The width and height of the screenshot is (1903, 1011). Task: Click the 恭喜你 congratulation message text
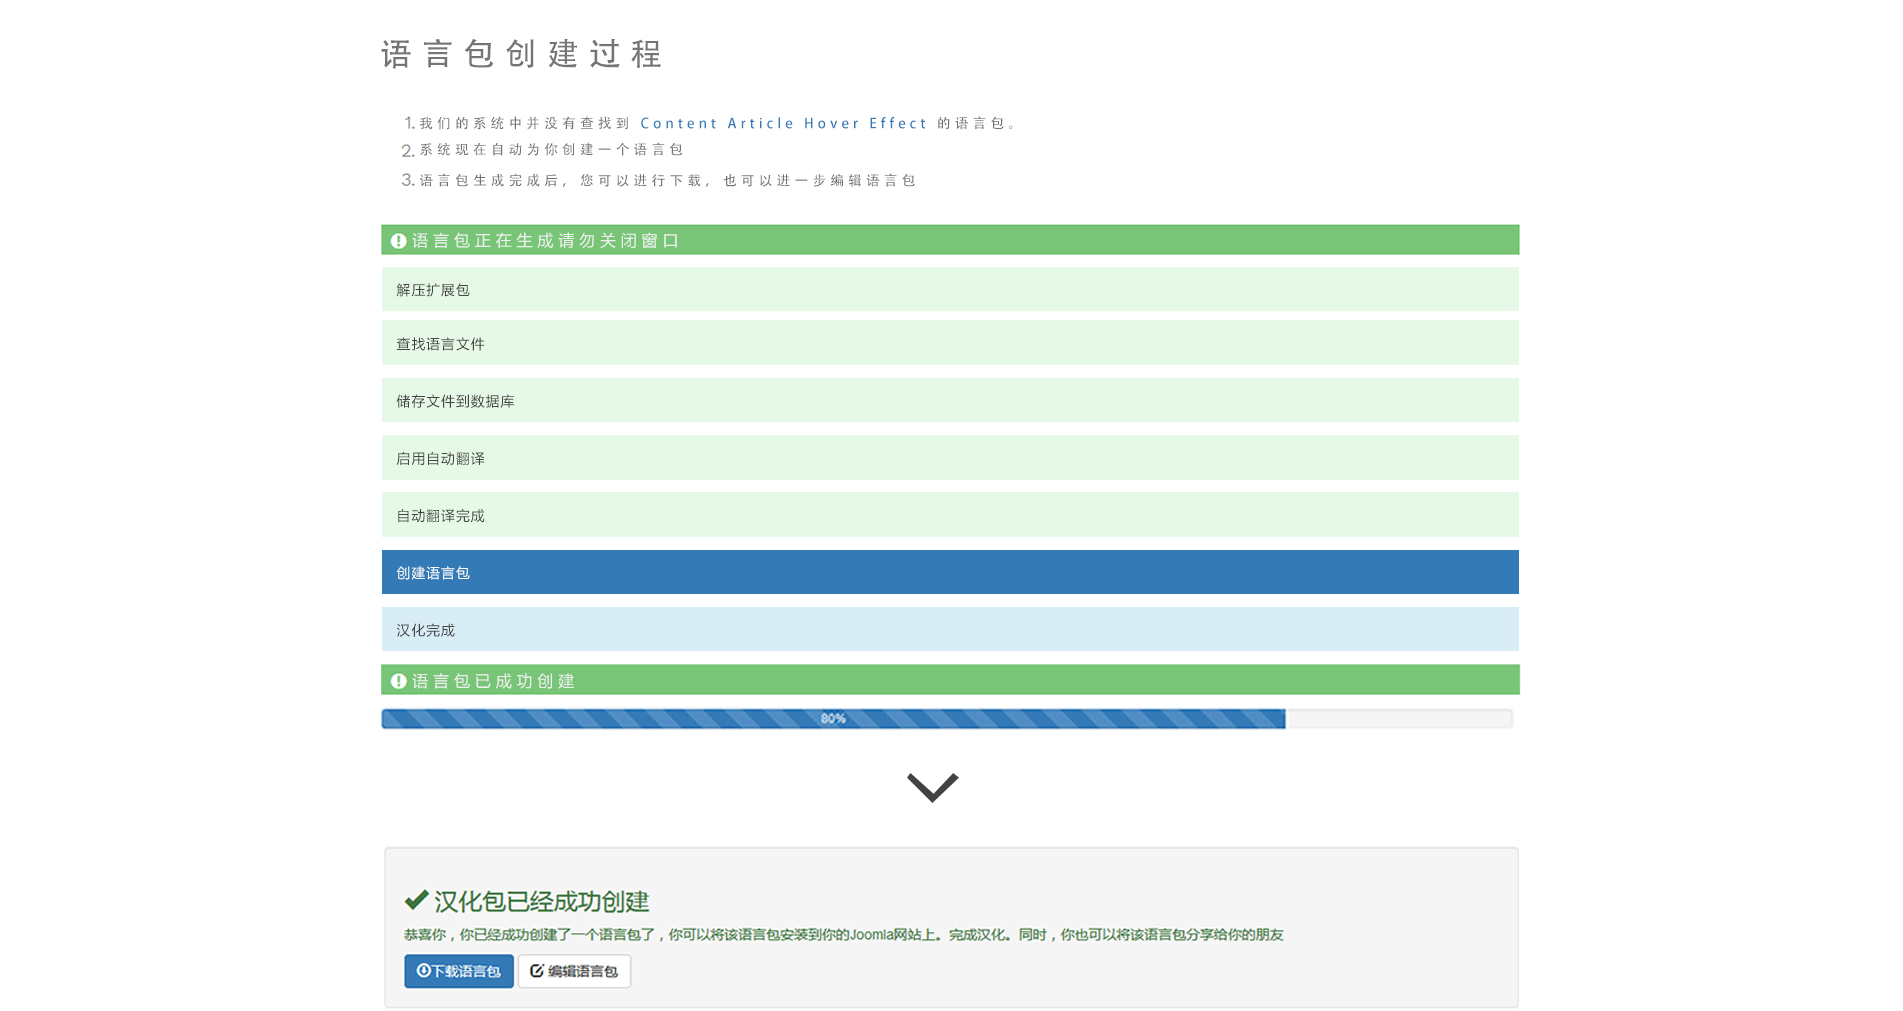(x=843, y=935)
